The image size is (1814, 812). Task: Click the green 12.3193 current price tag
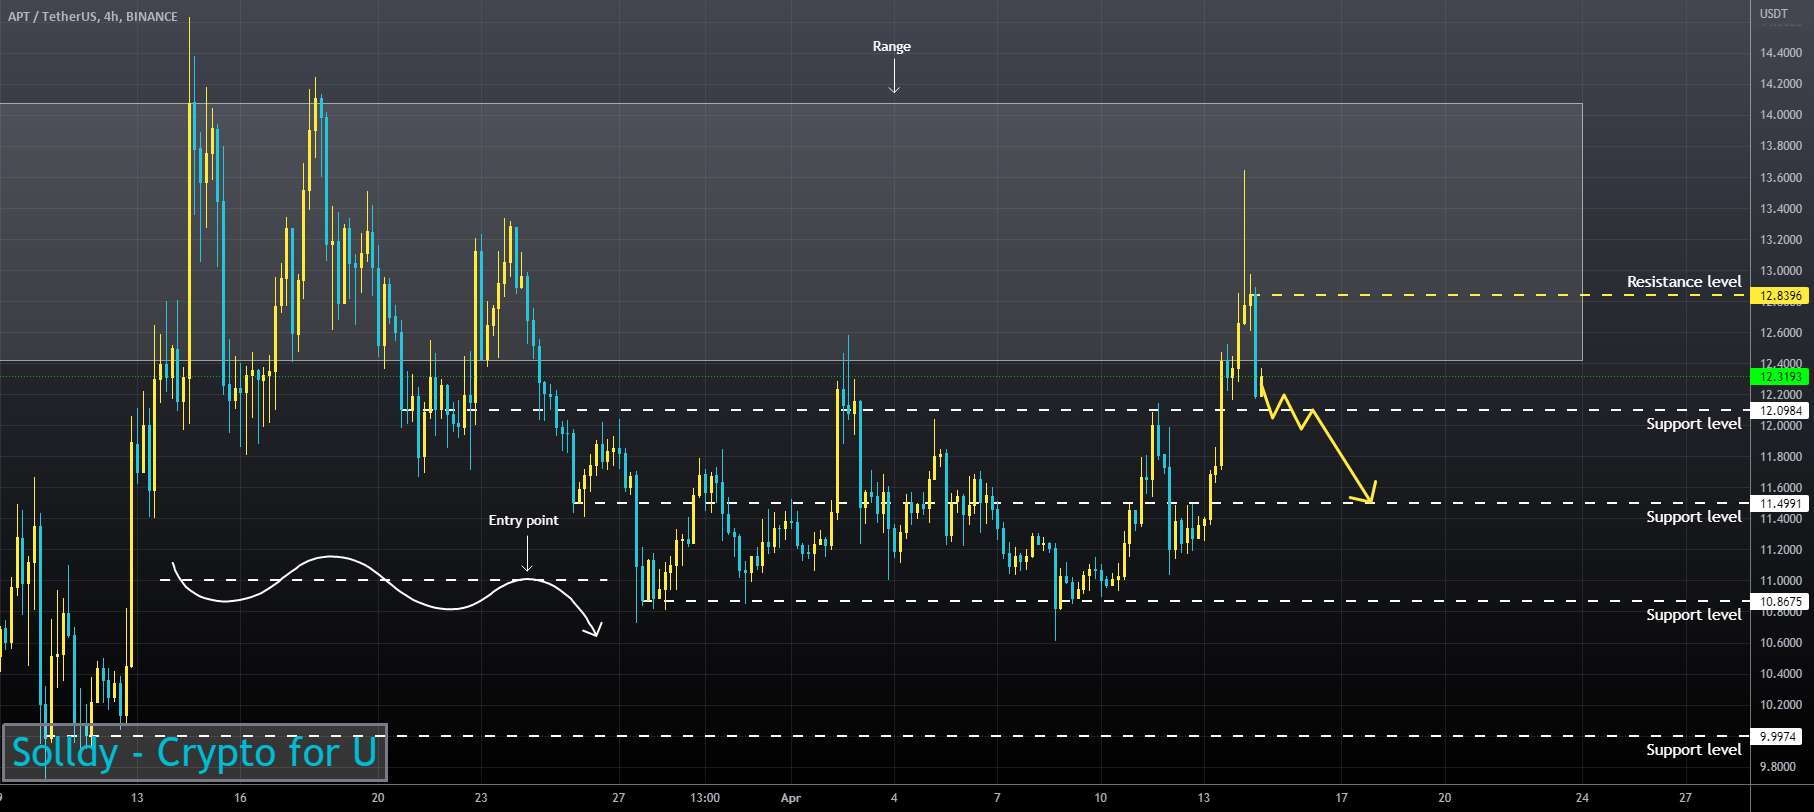click(x=1780, y=377)
